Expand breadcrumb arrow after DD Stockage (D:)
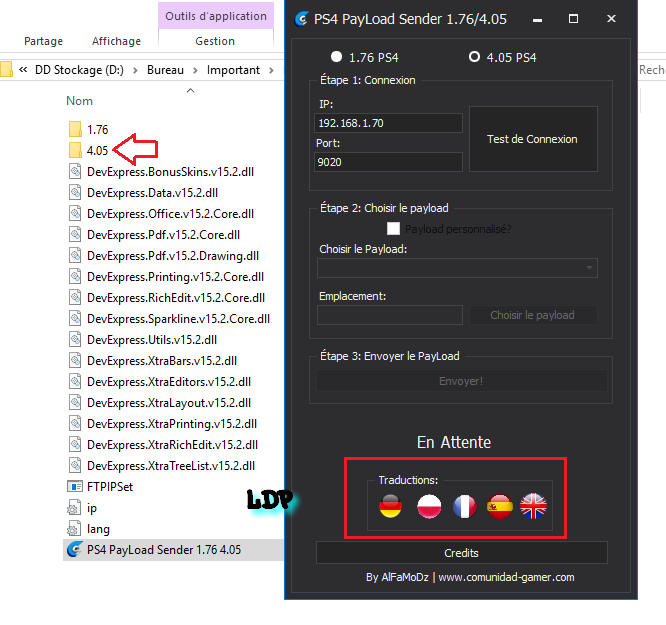 135,70
